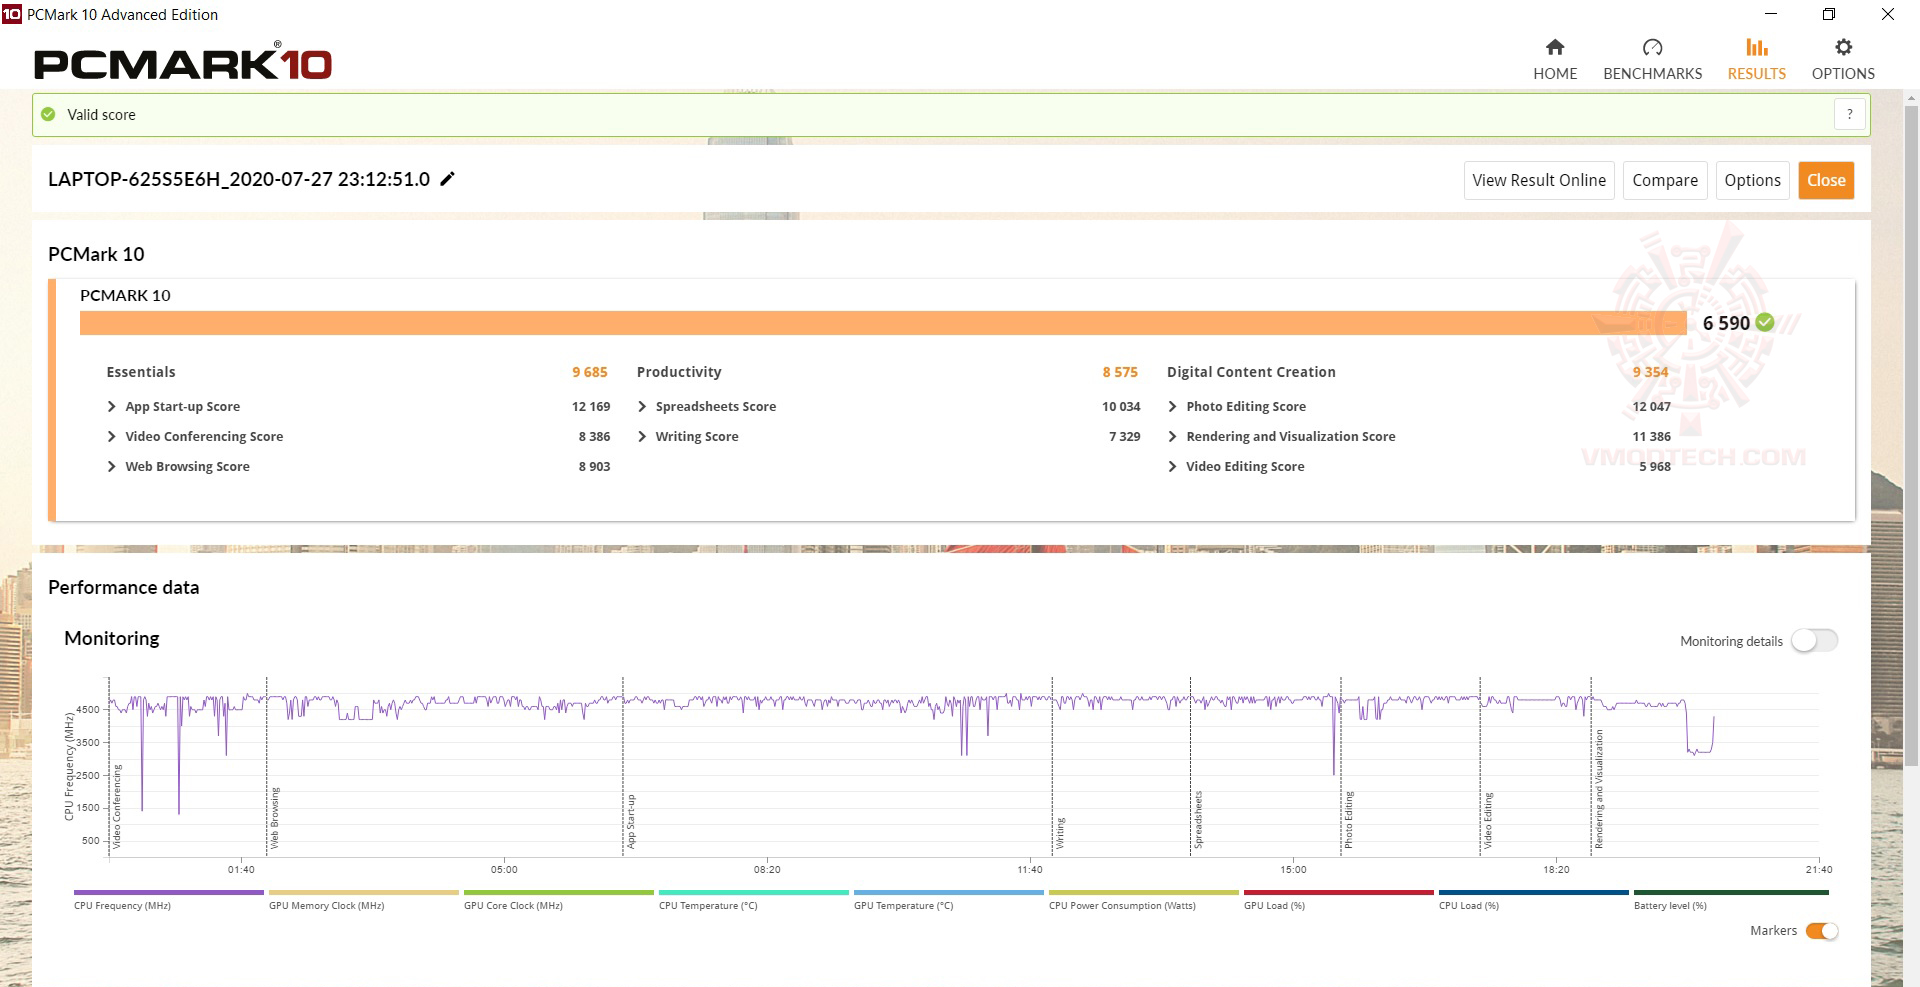Open Benchmarks via the gauge icon
Screen dimensions: 1920x987
click(x=1652, y=48)
